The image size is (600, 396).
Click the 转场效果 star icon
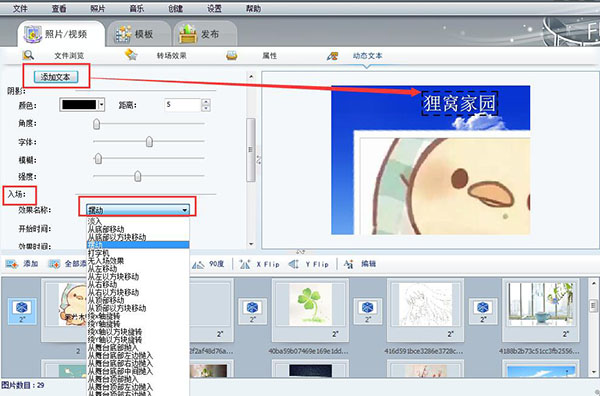[x=131, y=55]
